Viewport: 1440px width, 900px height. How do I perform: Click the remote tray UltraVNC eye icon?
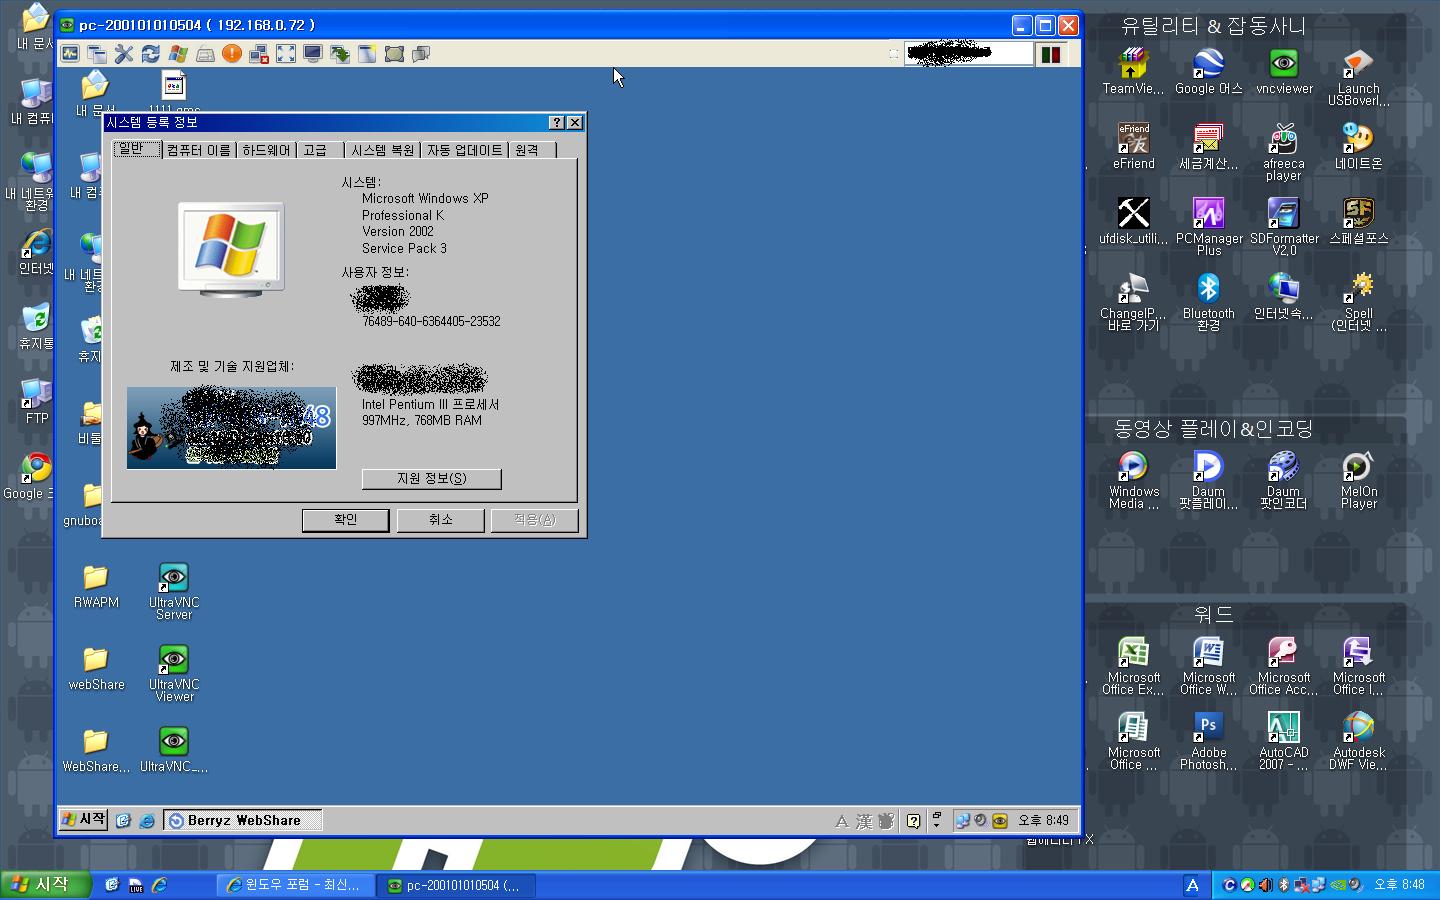click(1000, 820)
